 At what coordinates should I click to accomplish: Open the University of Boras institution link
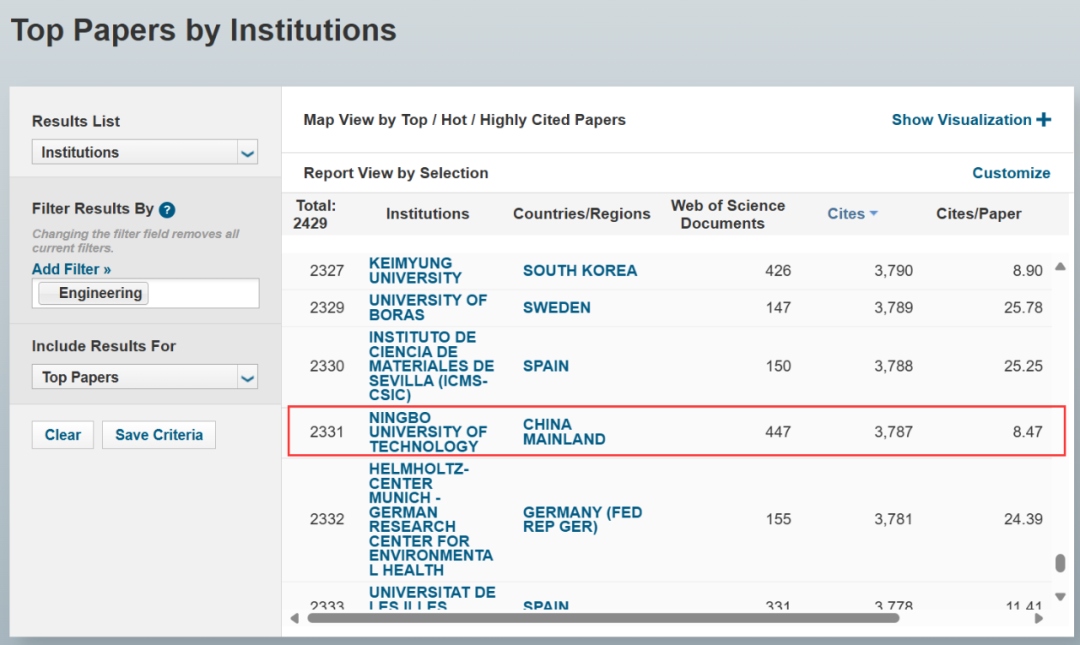[x=428, y=307]
